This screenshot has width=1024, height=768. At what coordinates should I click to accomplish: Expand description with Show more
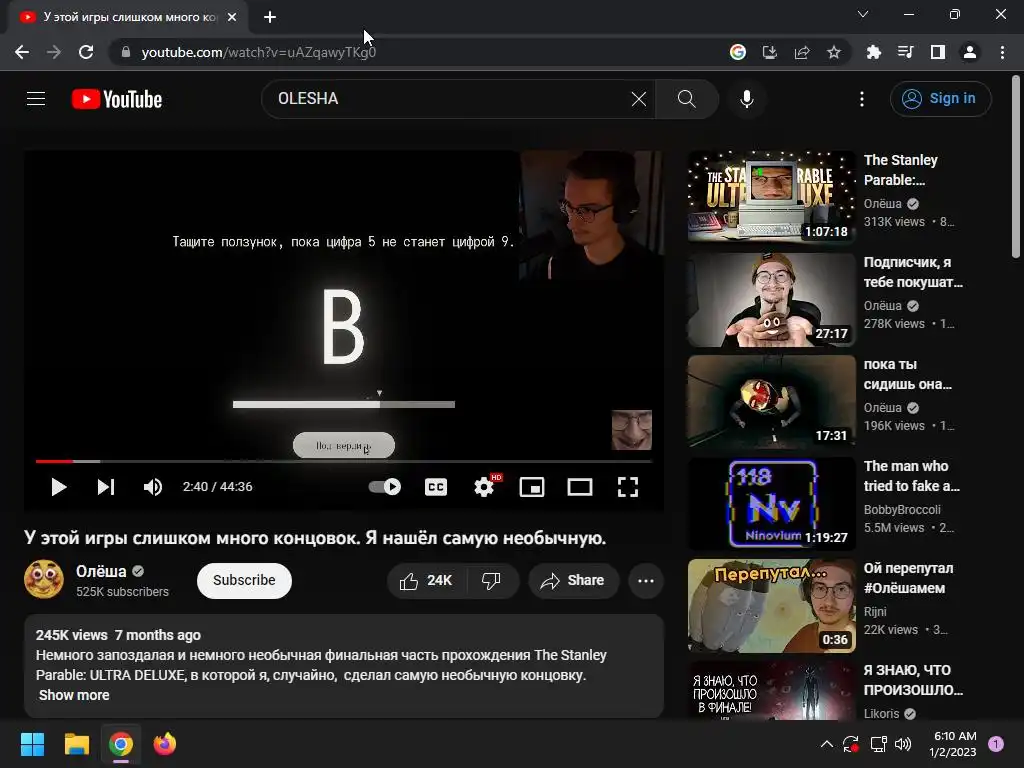[74, 695]
